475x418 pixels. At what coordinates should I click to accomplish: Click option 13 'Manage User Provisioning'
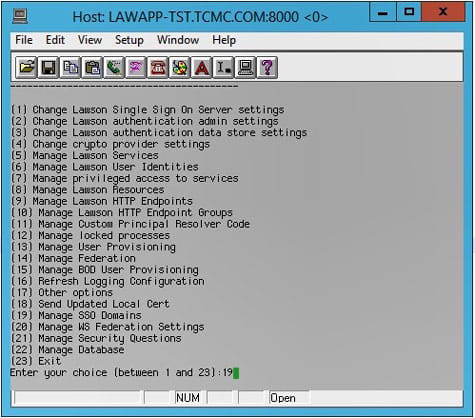click(x=93, y=247)
